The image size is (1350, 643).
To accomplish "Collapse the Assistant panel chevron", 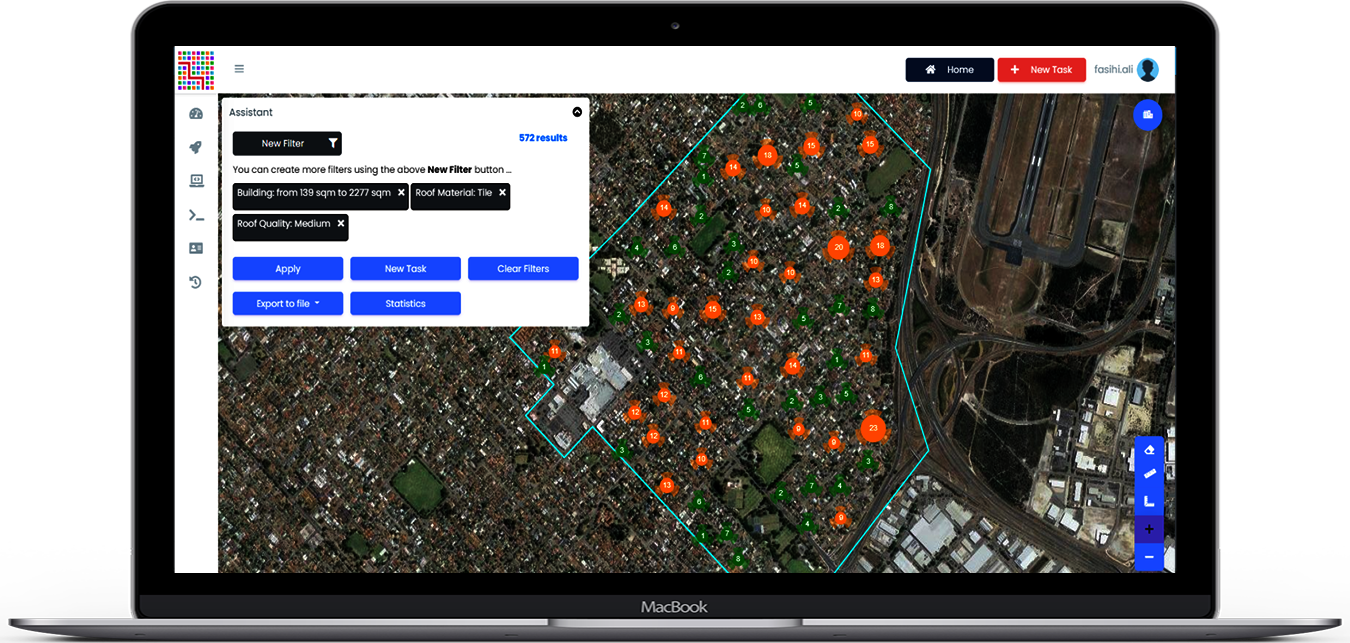I will point(577,113).
